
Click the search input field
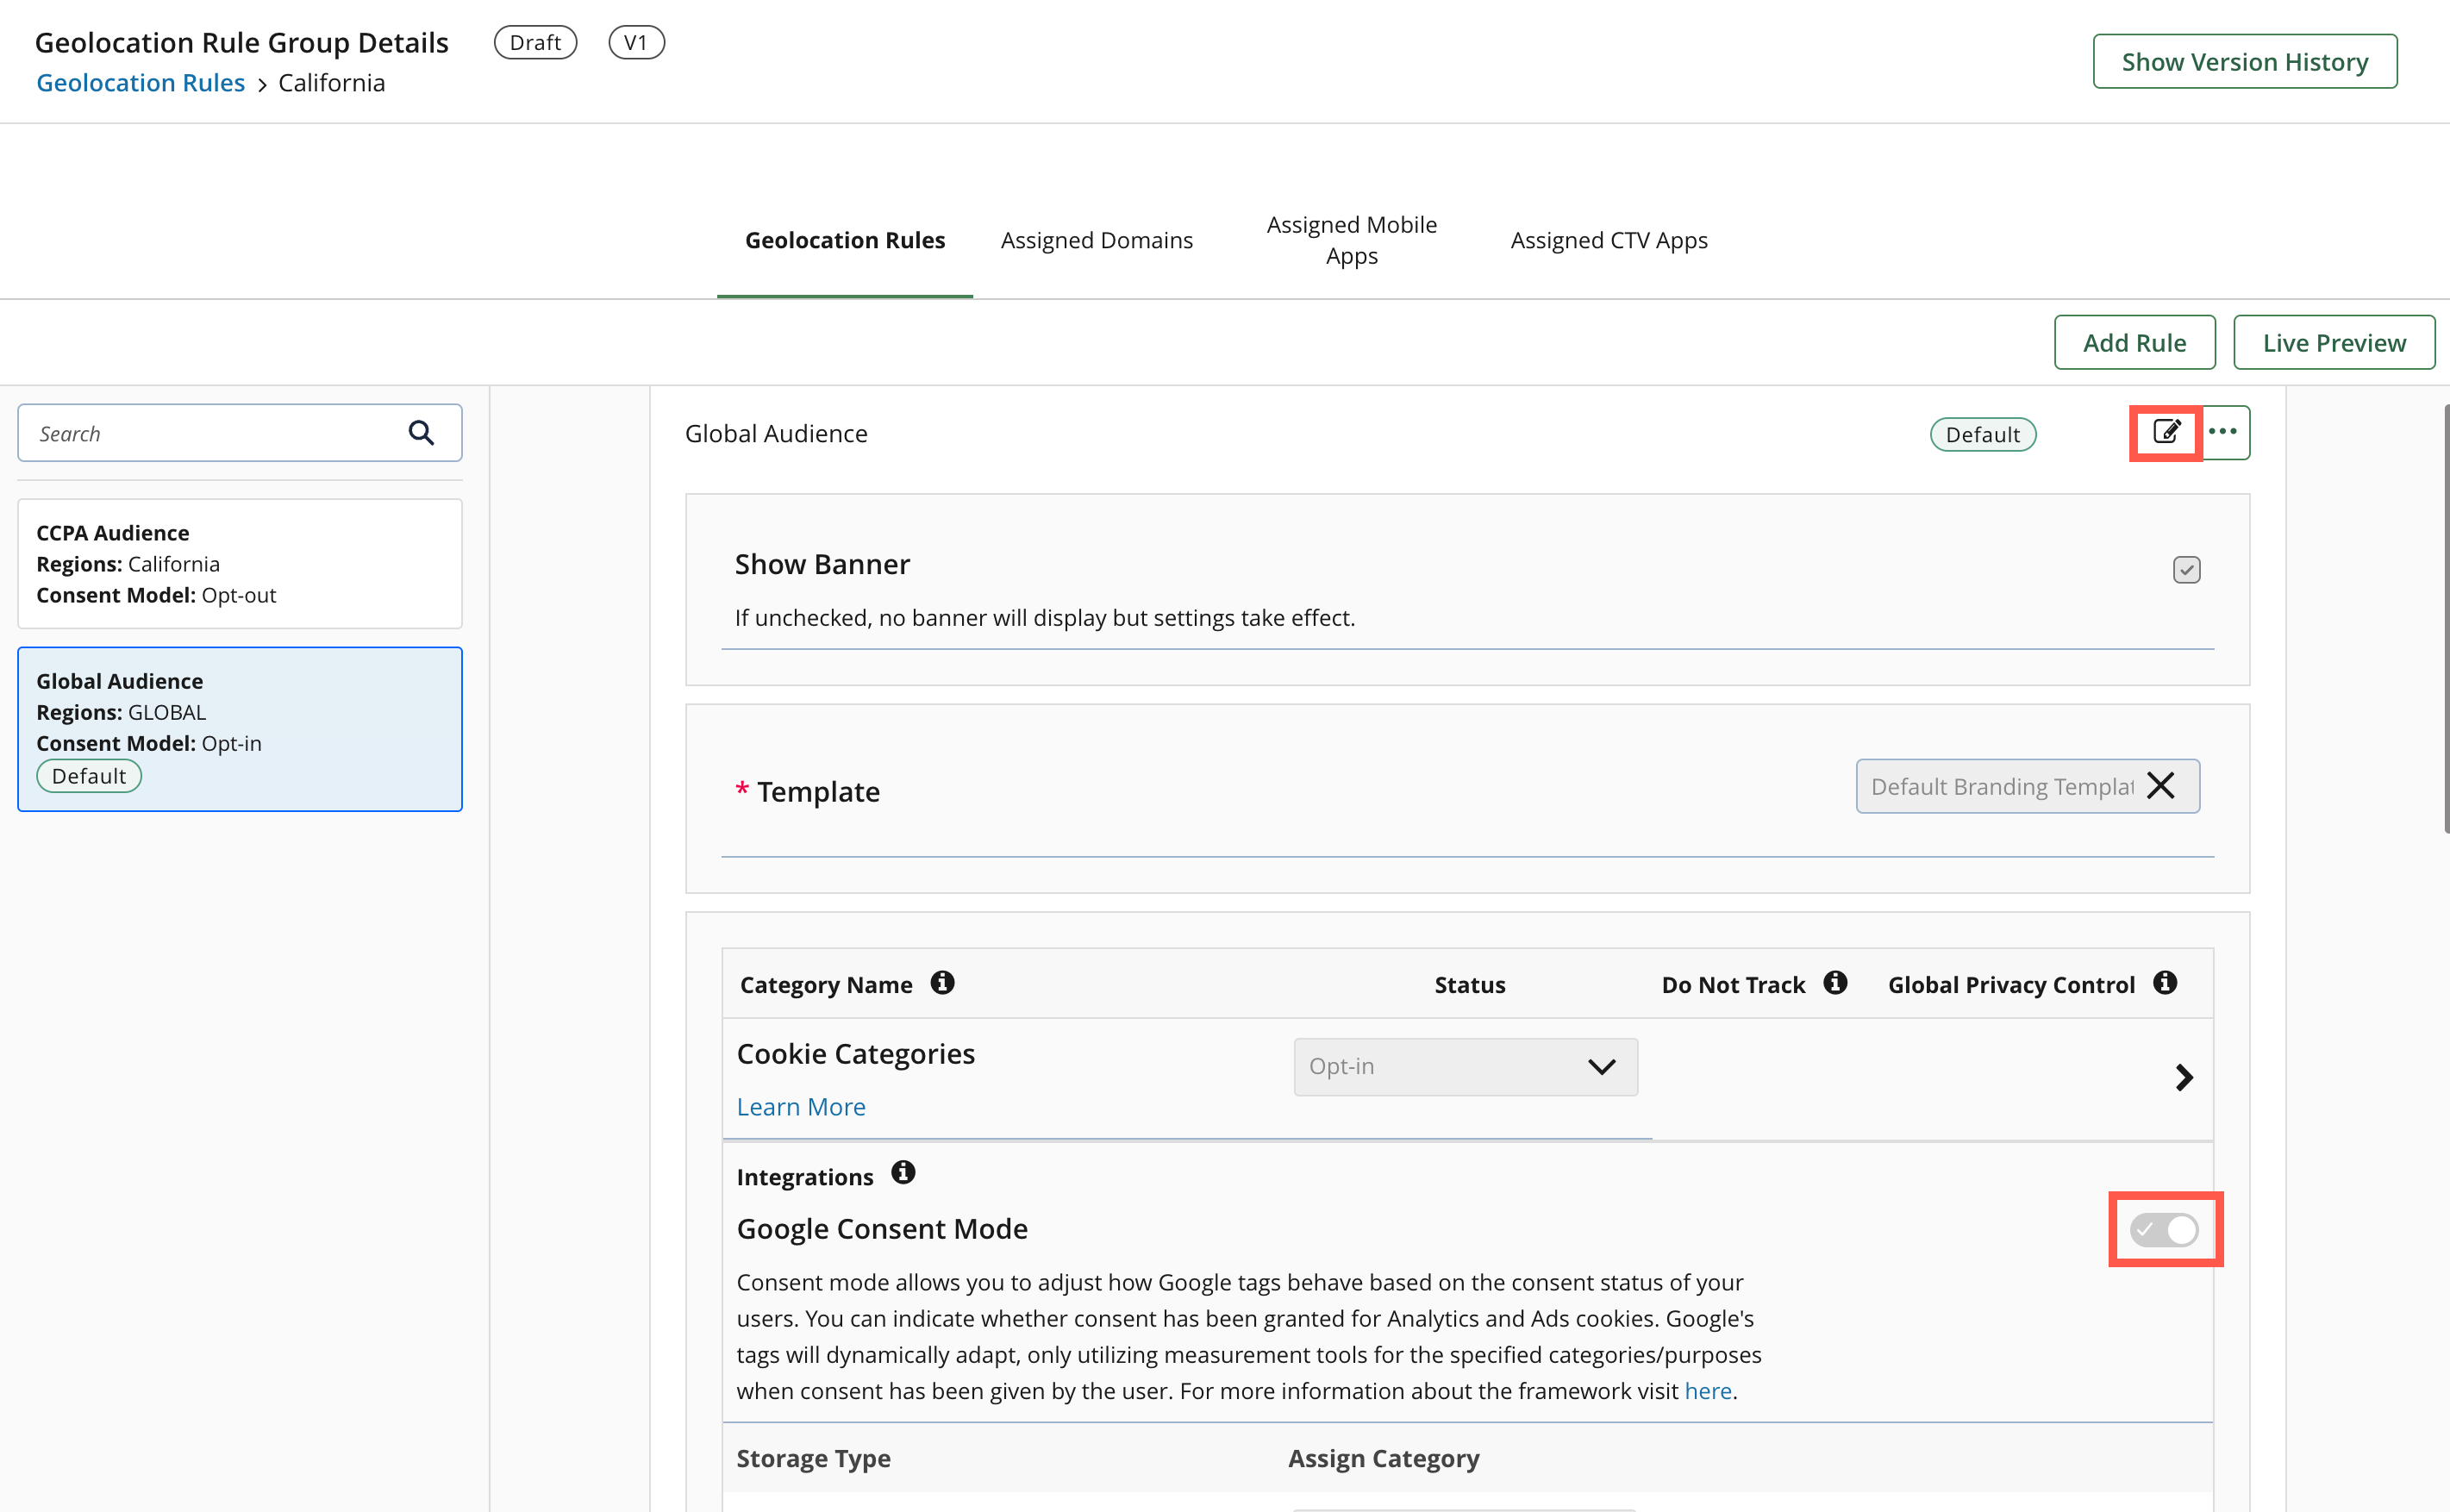coord(210,432)
